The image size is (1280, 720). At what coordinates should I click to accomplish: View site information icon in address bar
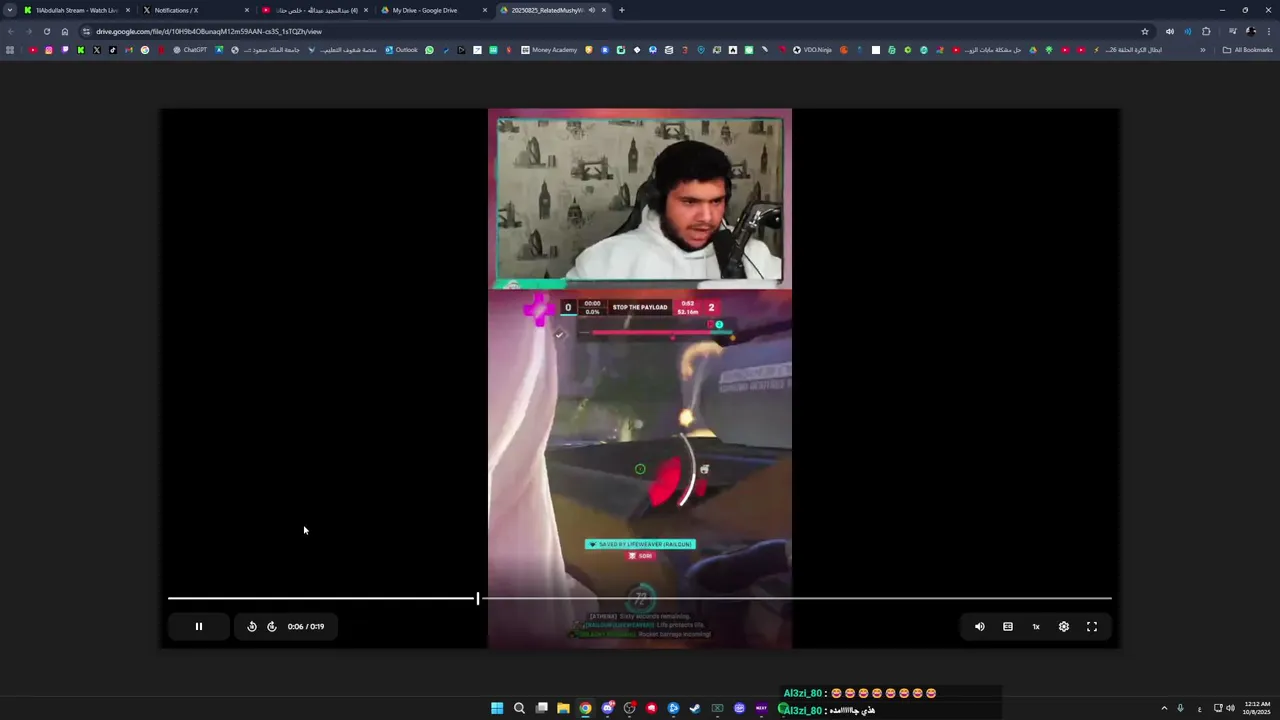coord(87,31)
